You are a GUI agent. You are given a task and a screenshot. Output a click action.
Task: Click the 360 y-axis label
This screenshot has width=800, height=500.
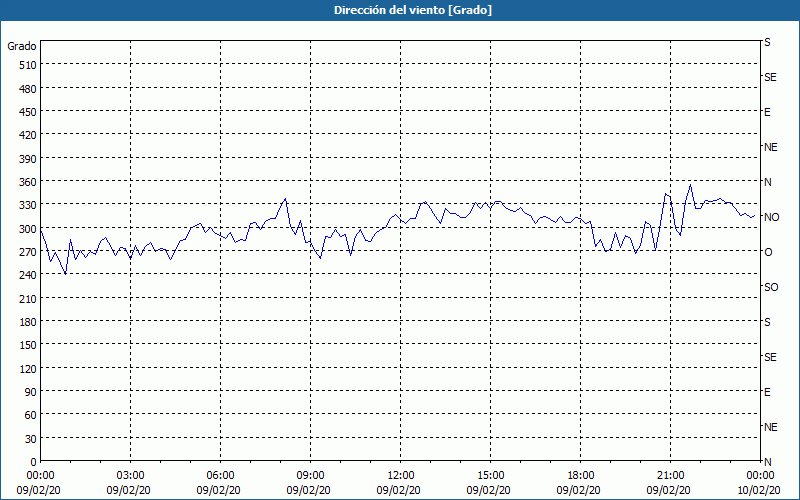(x=27, y=182)
